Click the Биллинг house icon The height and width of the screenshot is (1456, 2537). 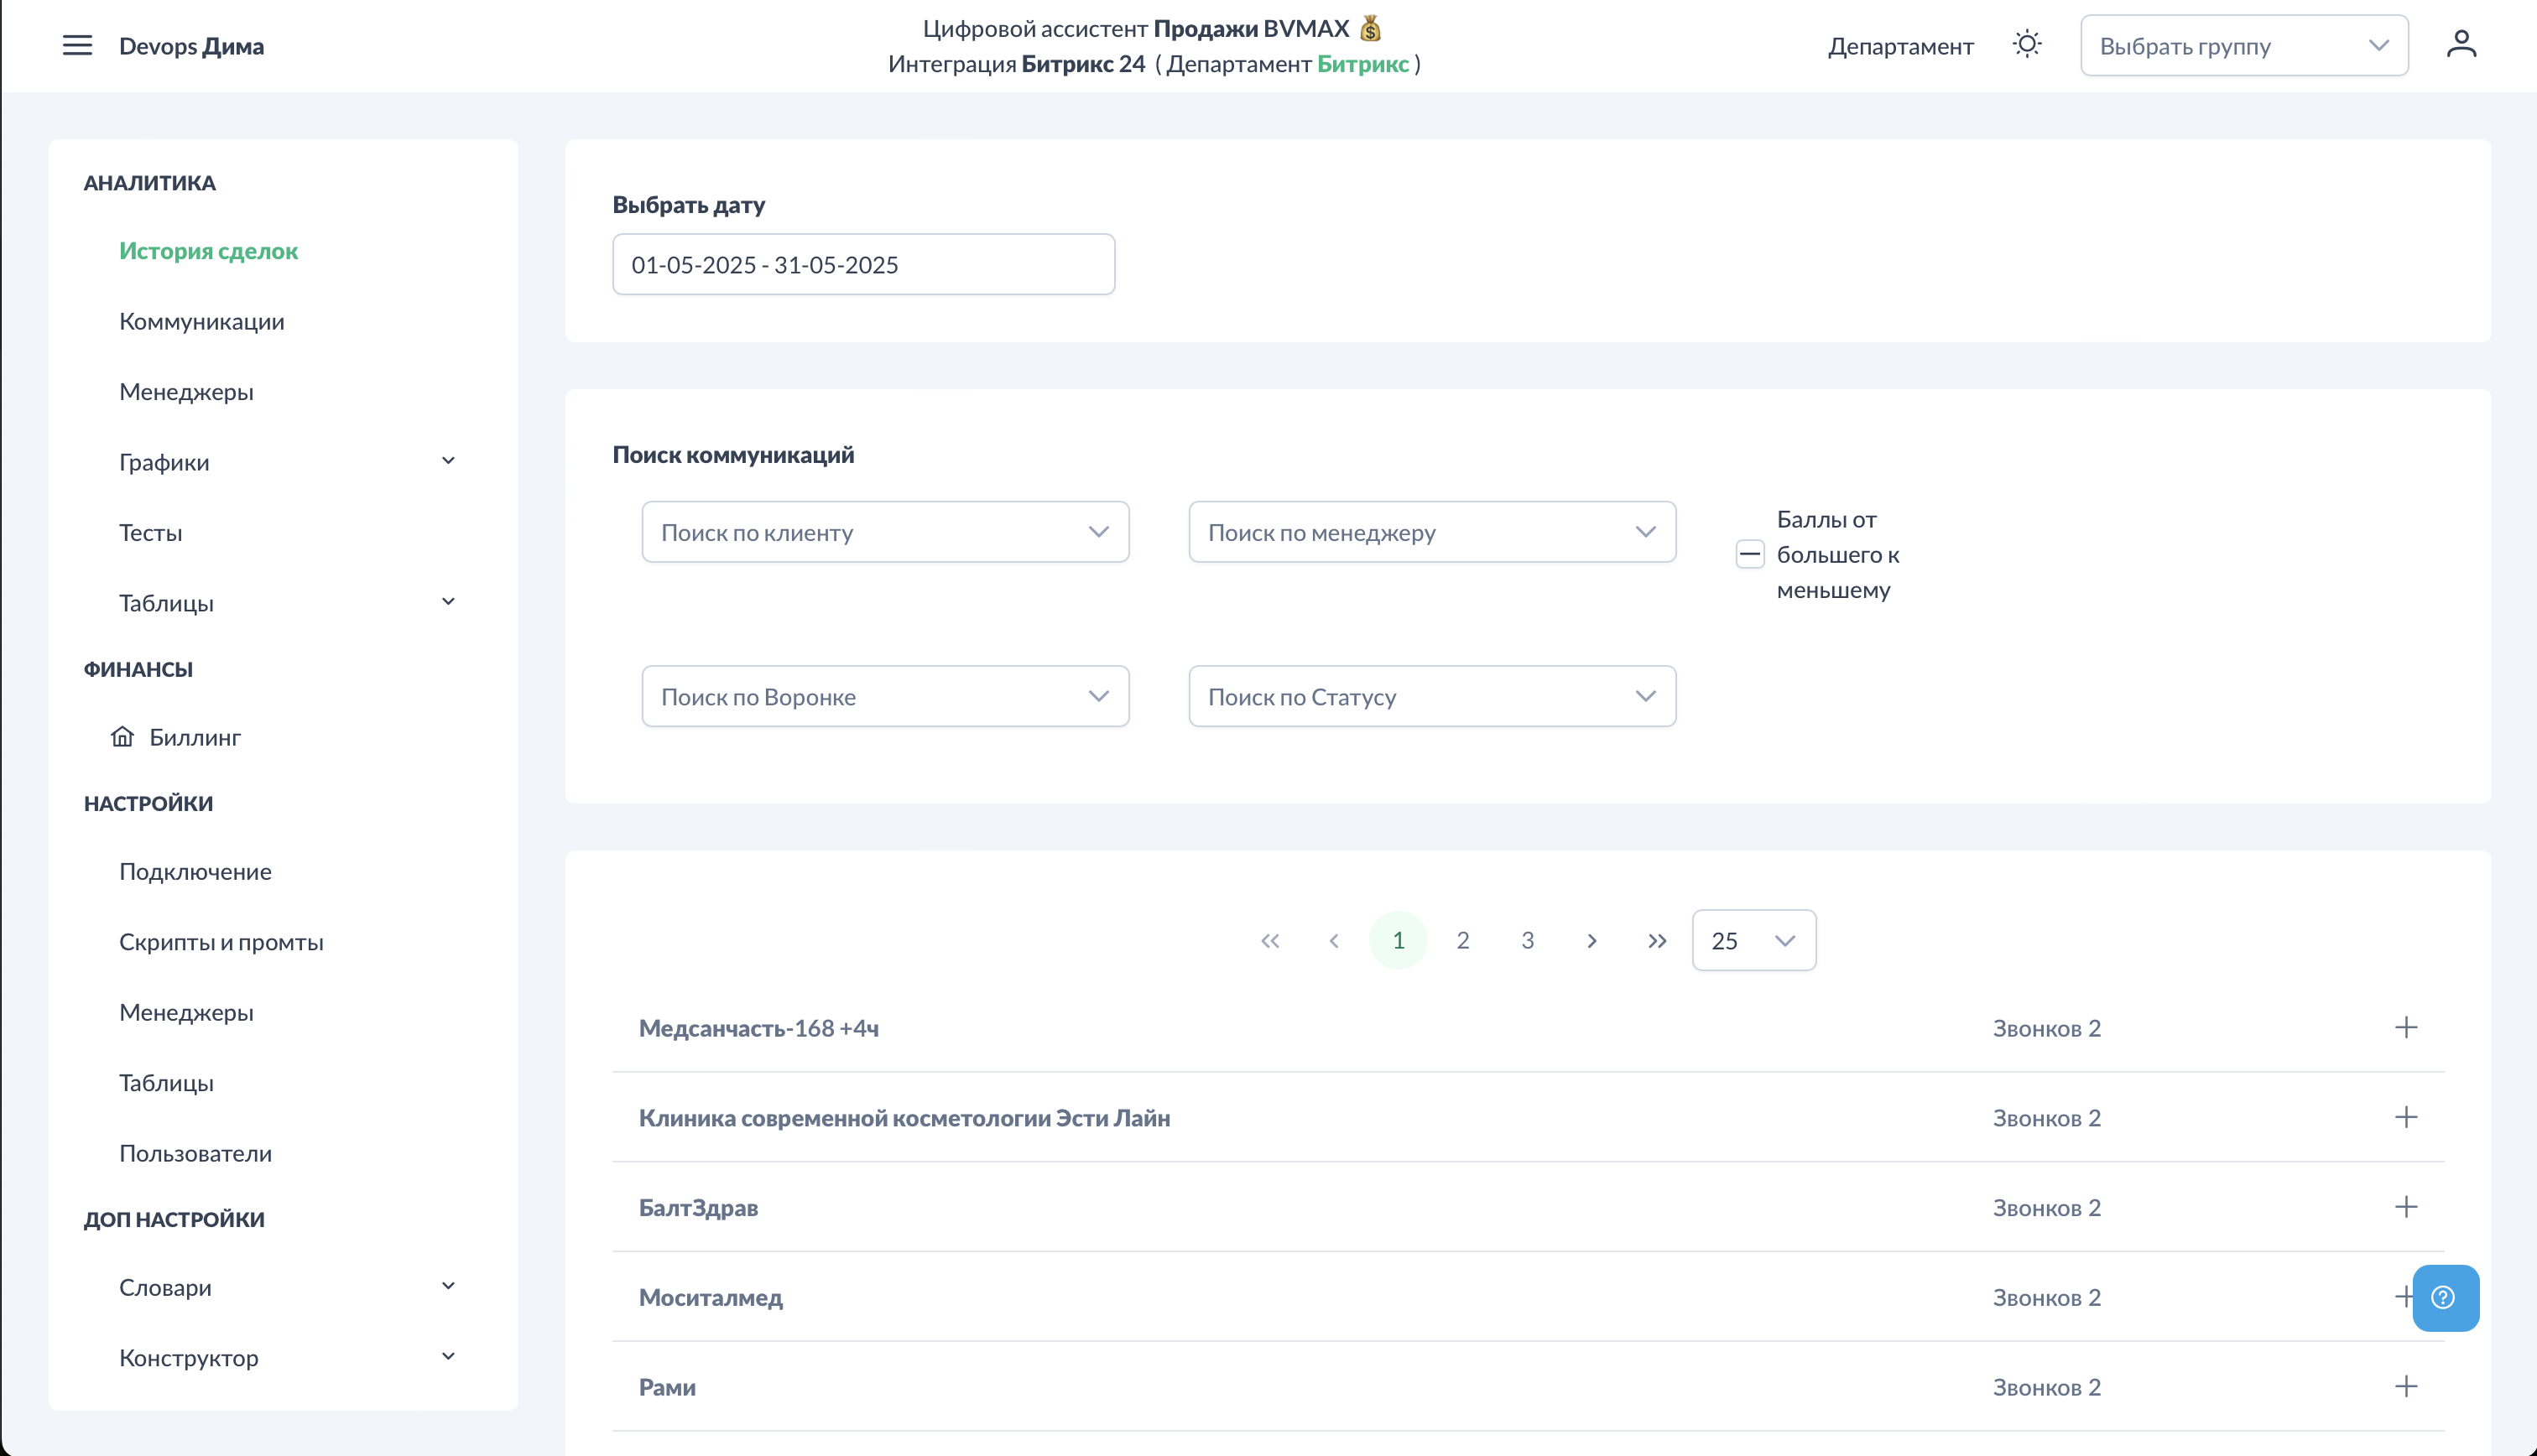pyautogui.click(x=122, y=737)
